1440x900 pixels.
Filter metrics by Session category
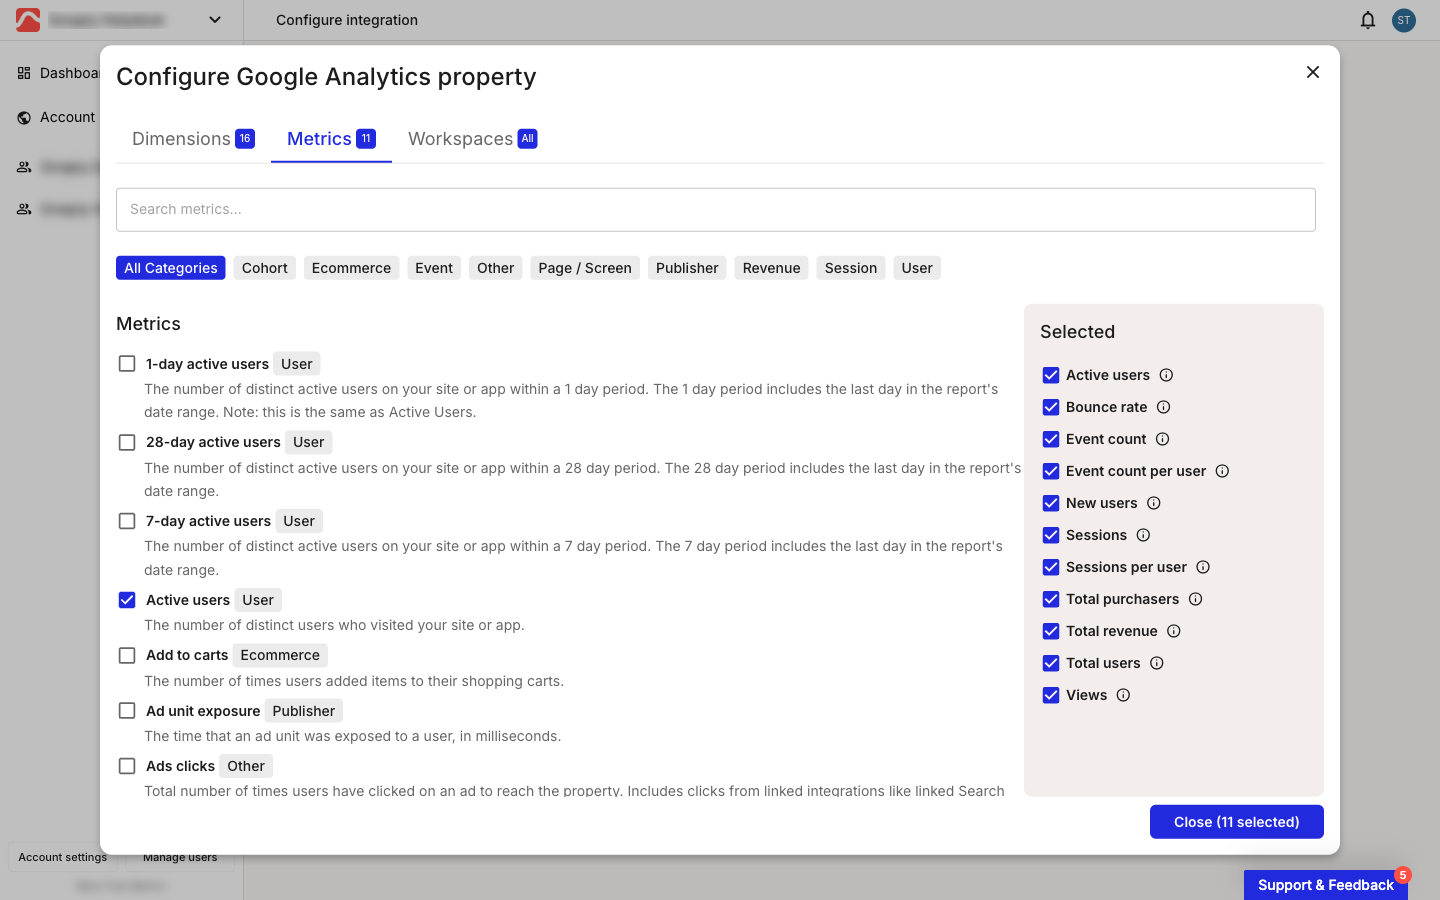851,268
